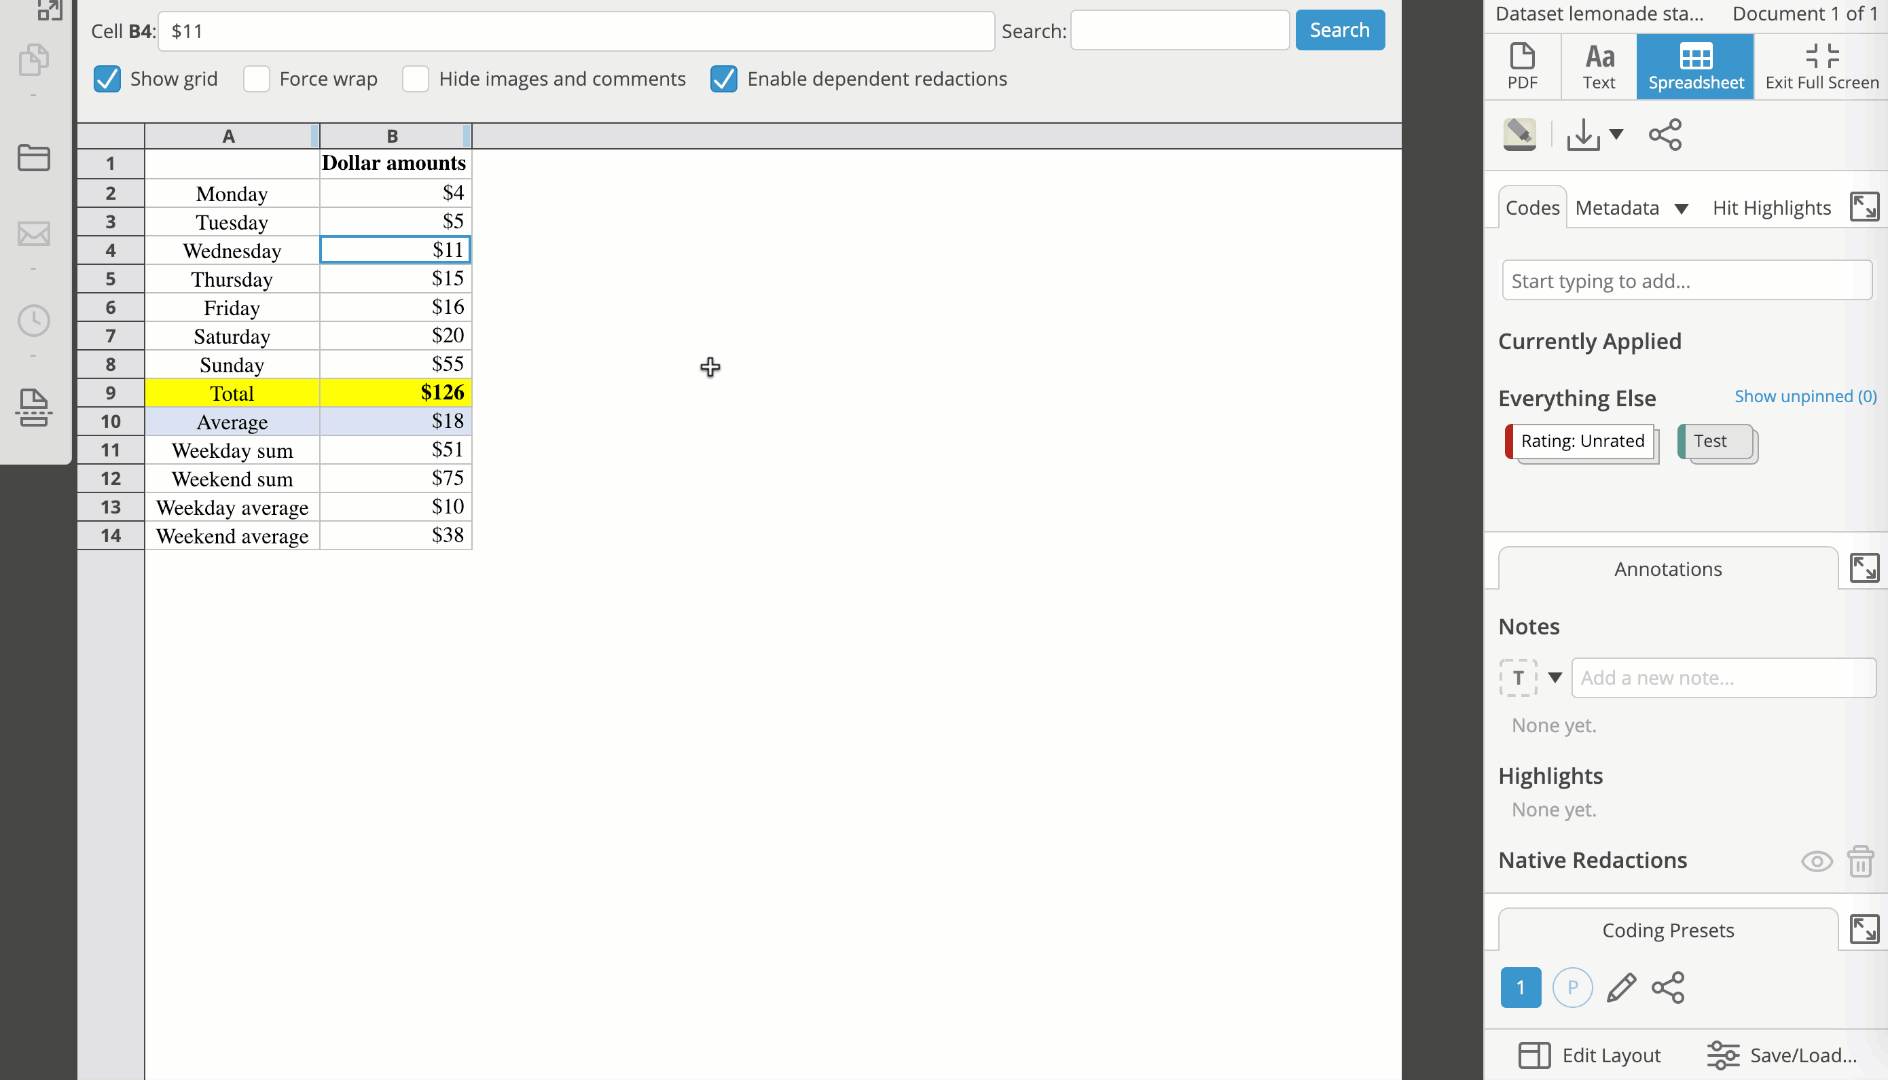Open the folder icon in left sidebar
Viewport: 1888px width, 1080px height.
pyautogui.click(x=34, y=157)
